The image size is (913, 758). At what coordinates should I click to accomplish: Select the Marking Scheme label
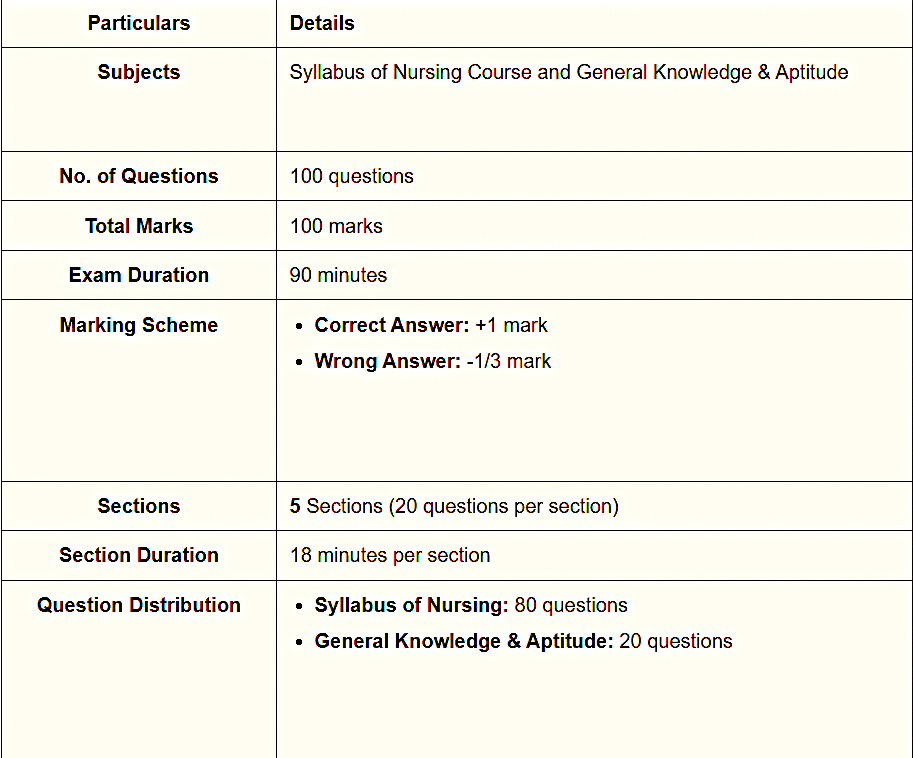[x=138, y=325]
